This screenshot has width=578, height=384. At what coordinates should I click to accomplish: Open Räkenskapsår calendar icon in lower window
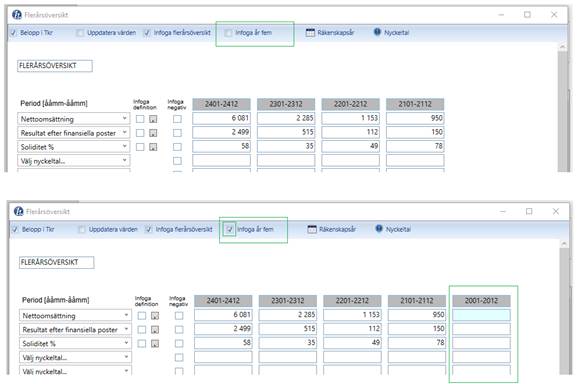pos(312,229)
